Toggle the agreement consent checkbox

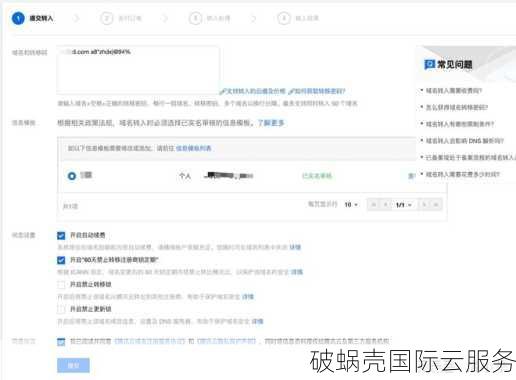point(61,342)
